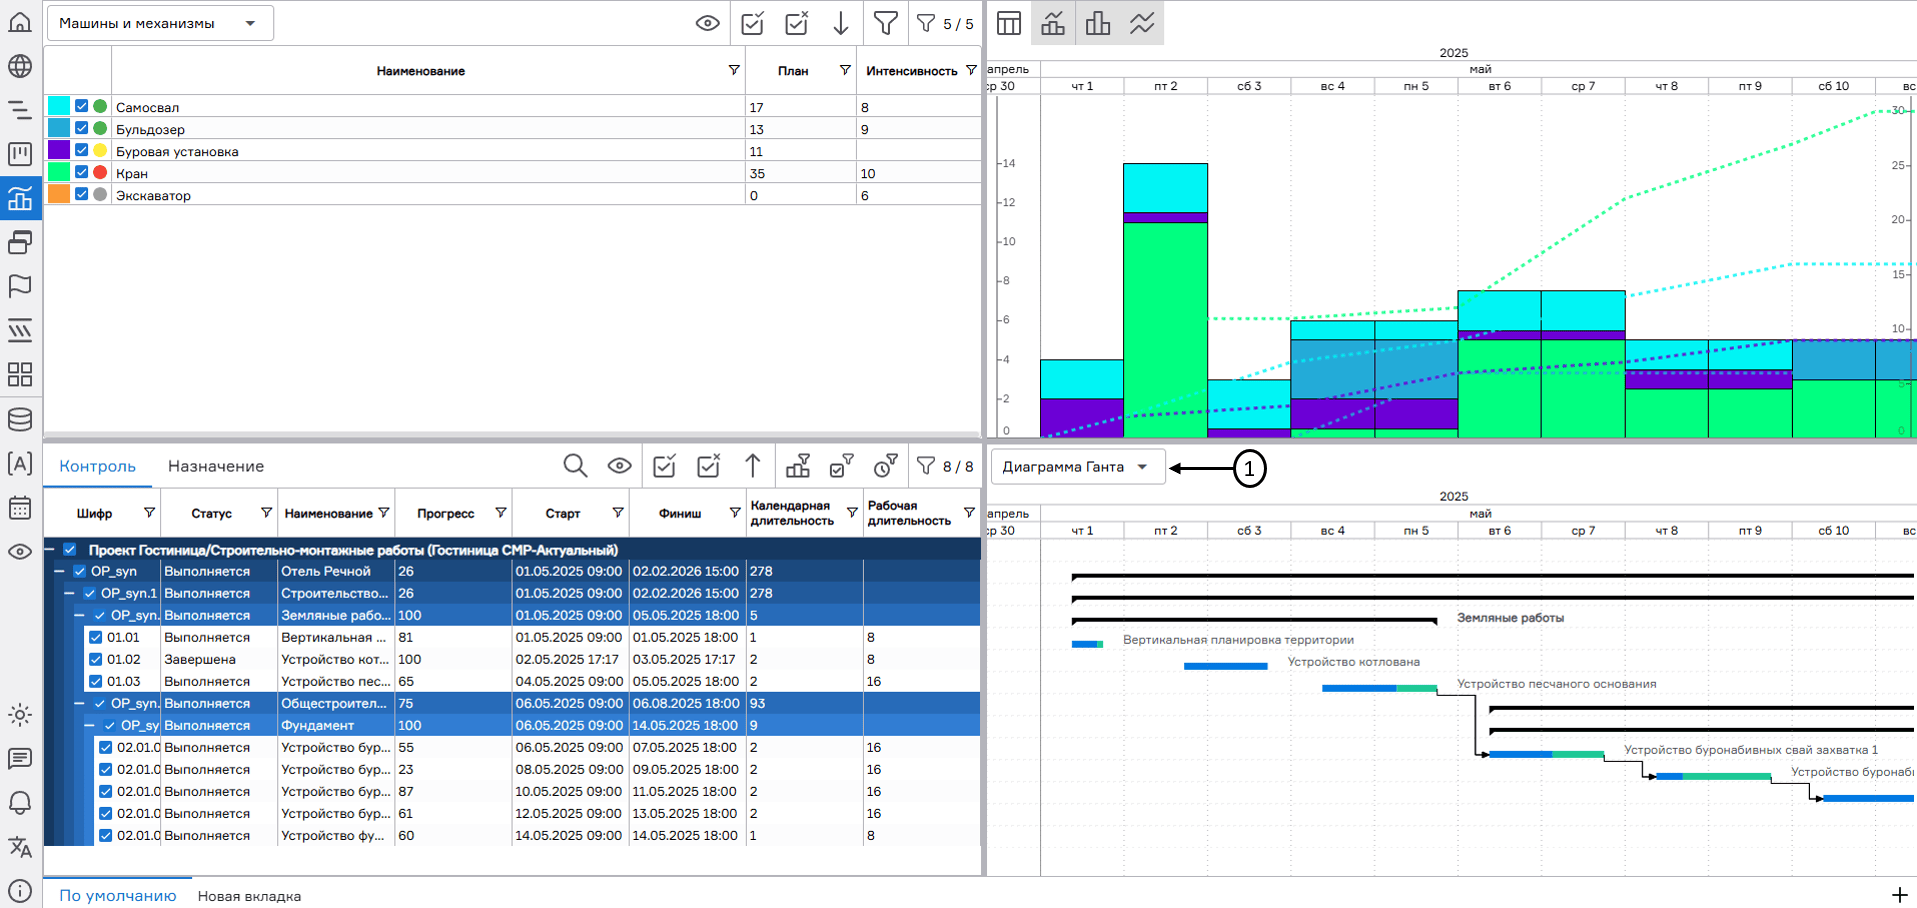Open the language translation icon
Viewport: 1917px width, 908px height.
(20, 847)
